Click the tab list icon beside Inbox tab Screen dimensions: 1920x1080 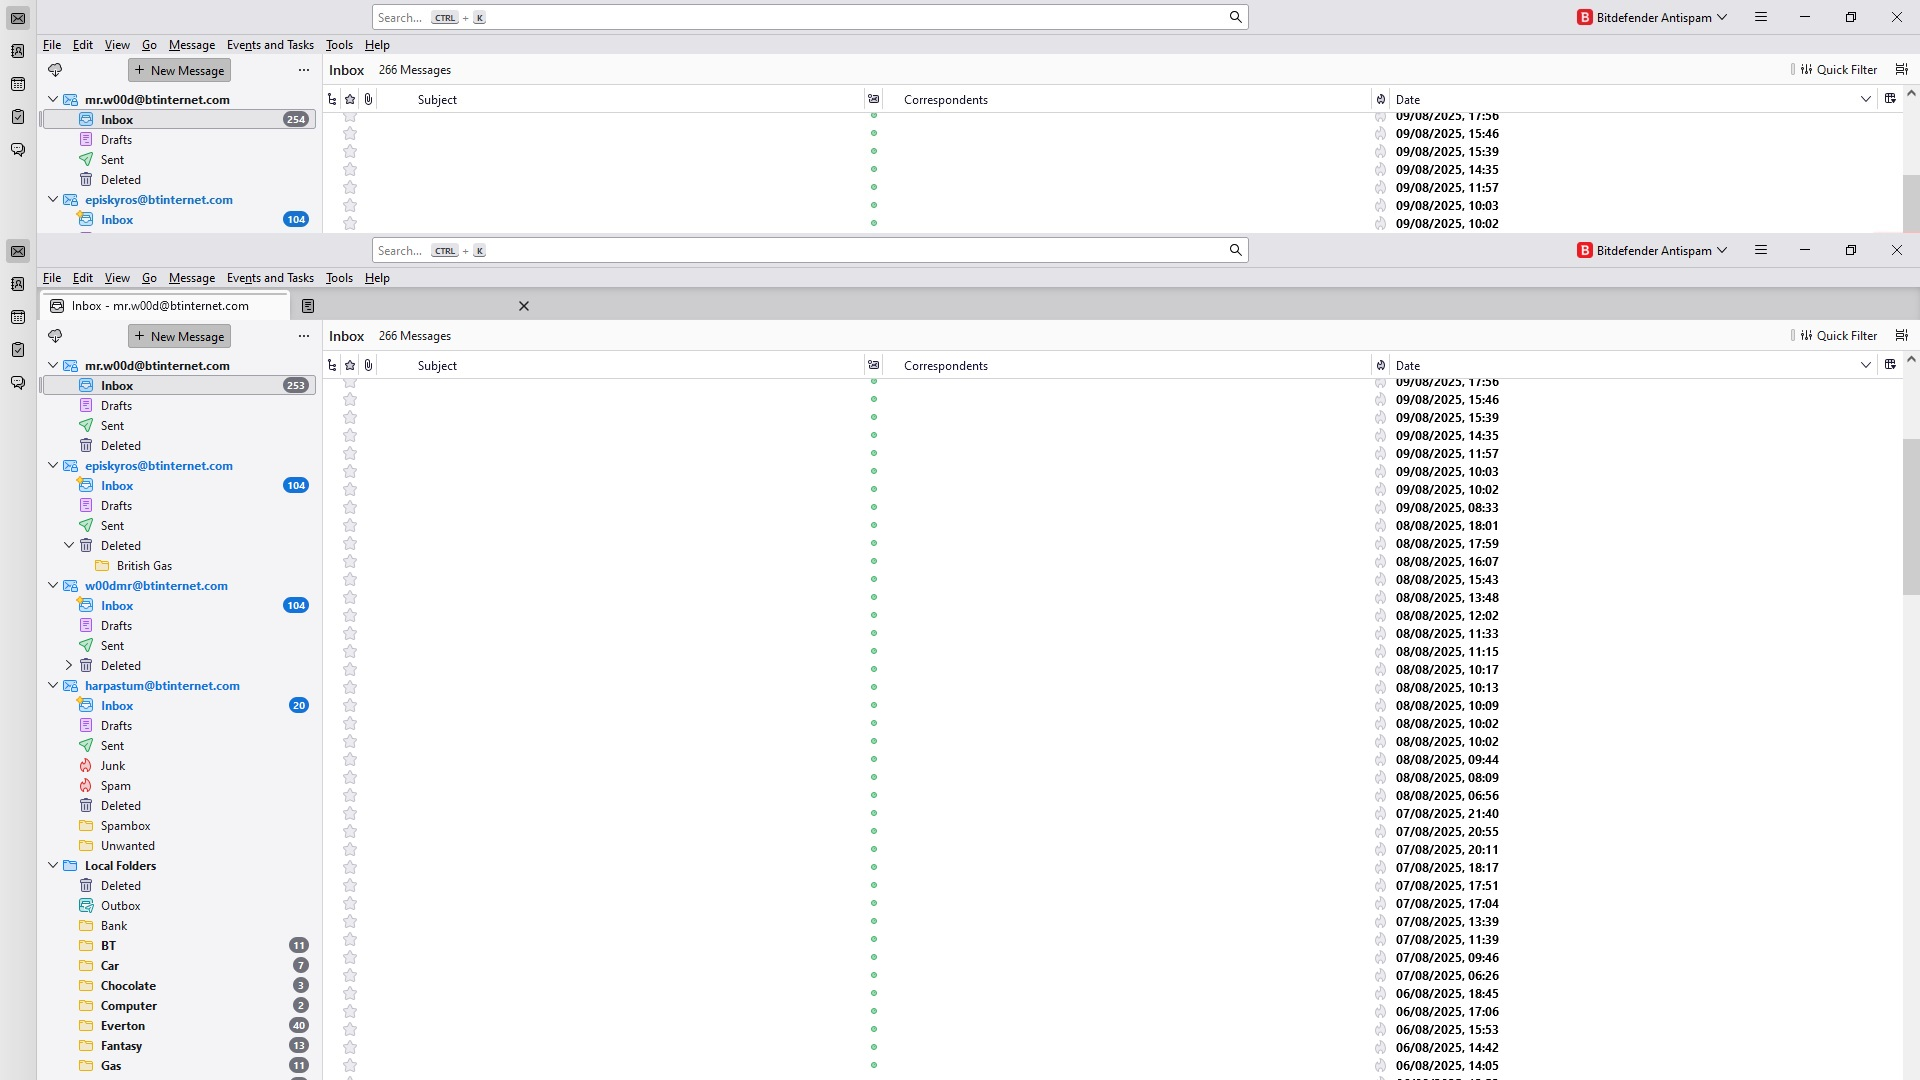point(308,306)
